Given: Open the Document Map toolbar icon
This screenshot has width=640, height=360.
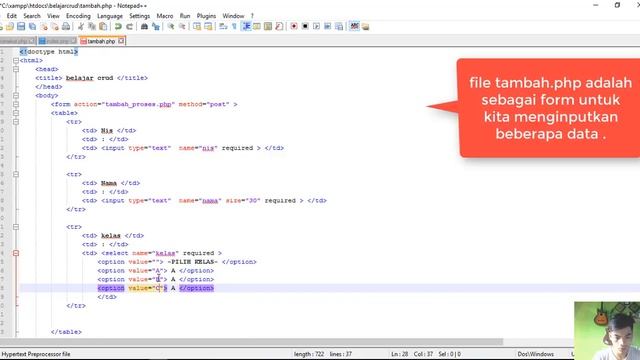Looking at the screenshot, I should pyautogui.click(x=268, y=27).
